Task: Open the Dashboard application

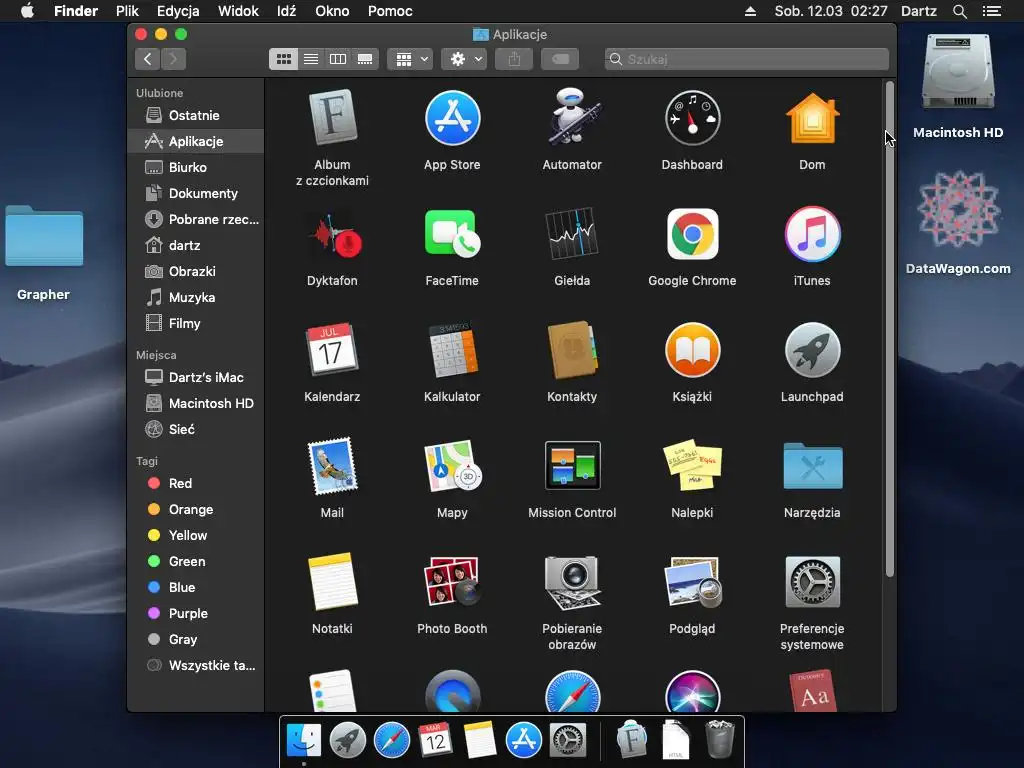Action: coord(692,119)
